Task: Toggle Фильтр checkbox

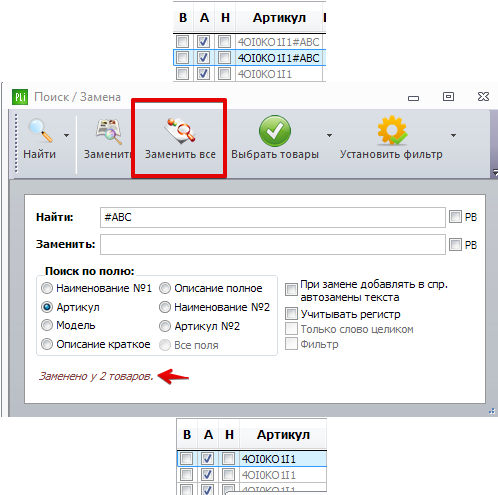Action: tap(291, 344)
